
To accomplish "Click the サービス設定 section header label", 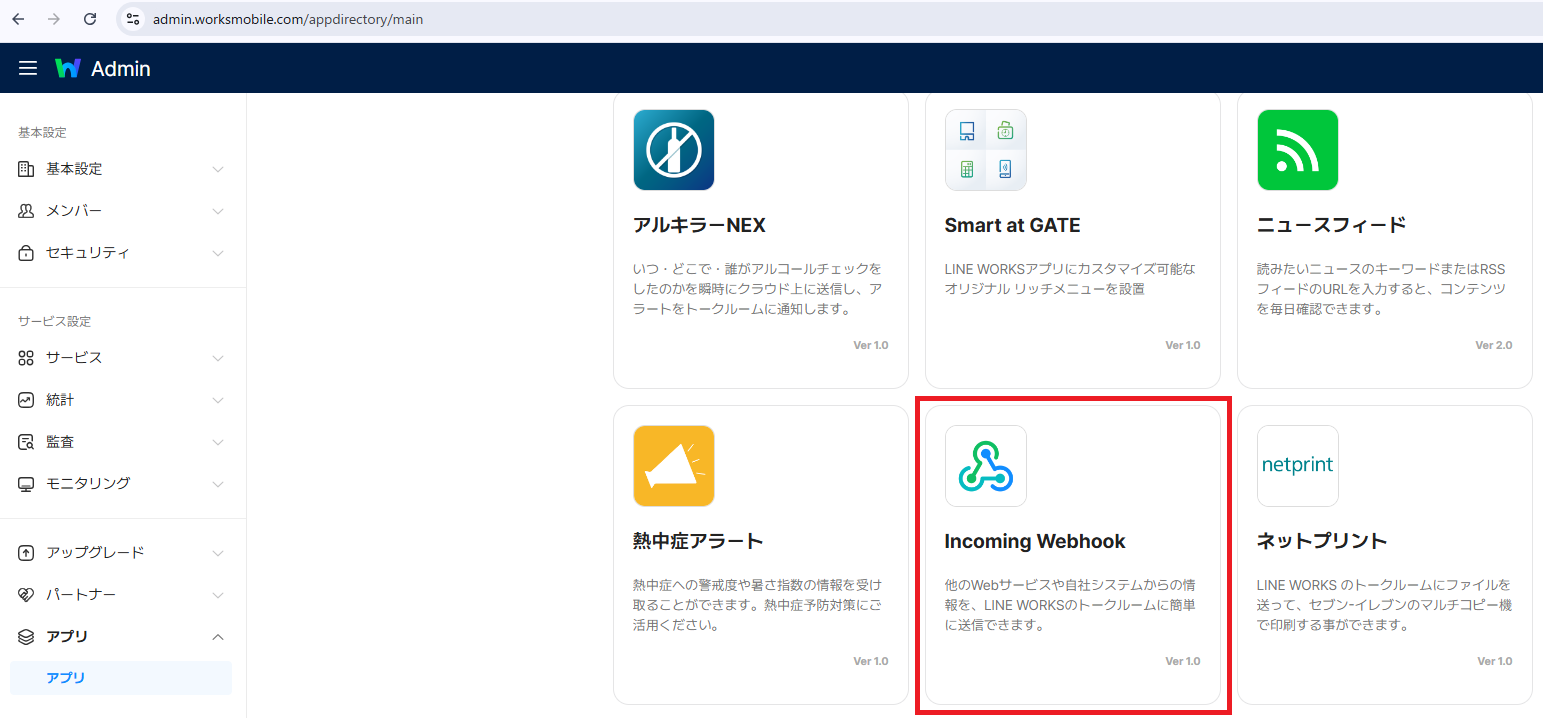I will coord(54,322).
